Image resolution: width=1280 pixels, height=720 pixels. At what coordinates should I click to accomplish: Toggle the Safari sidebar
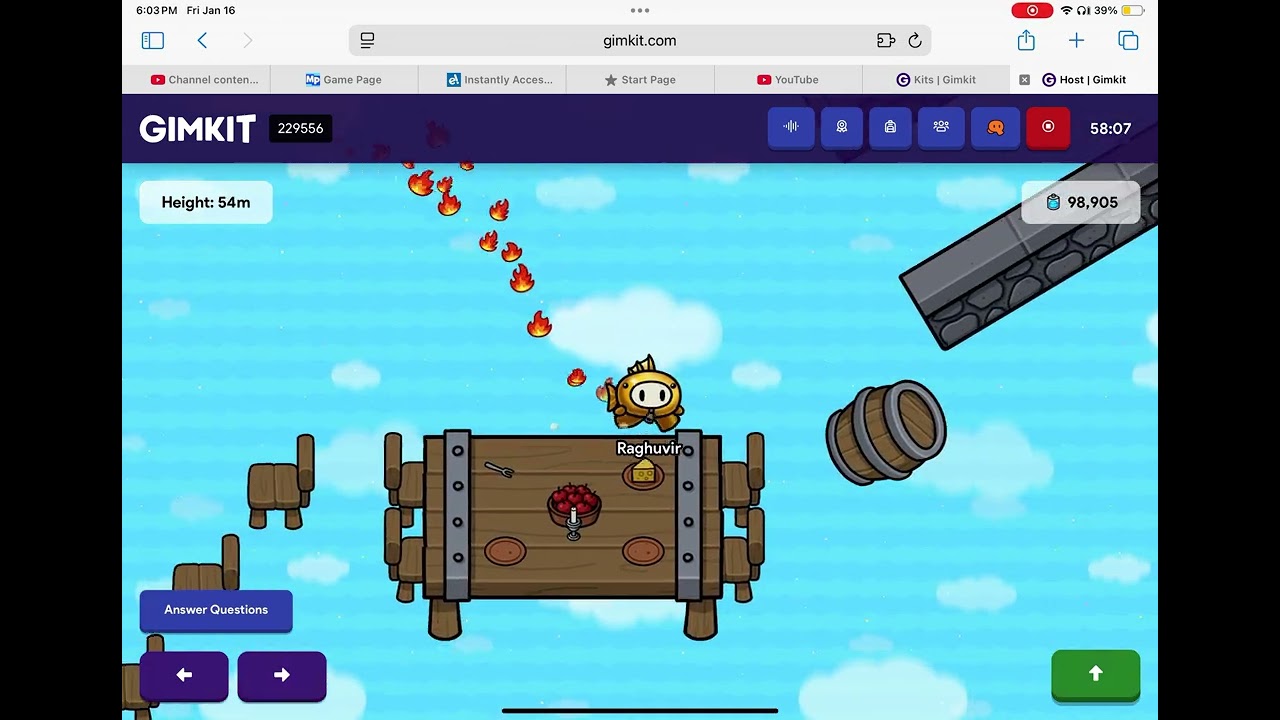pyautogui.click(x=153, y=40)
